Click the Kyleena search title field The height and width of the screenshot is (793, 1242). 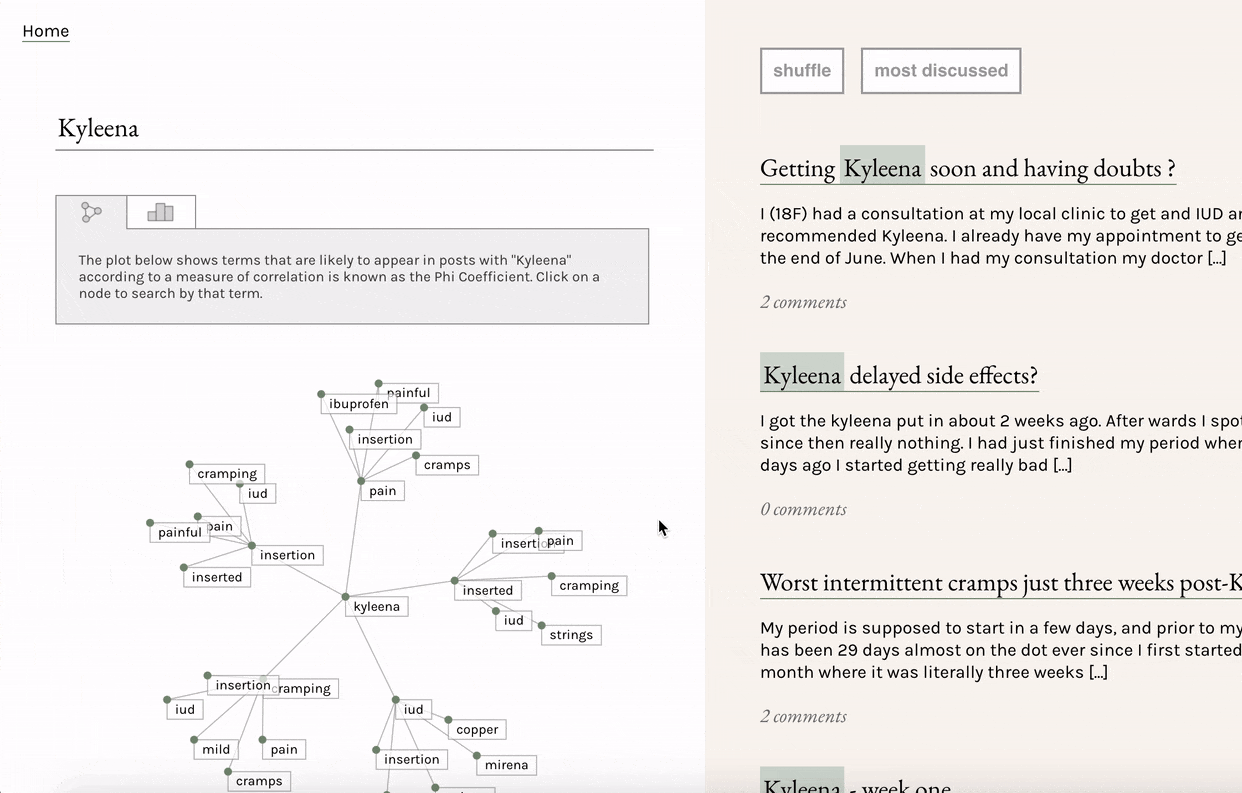354,129
